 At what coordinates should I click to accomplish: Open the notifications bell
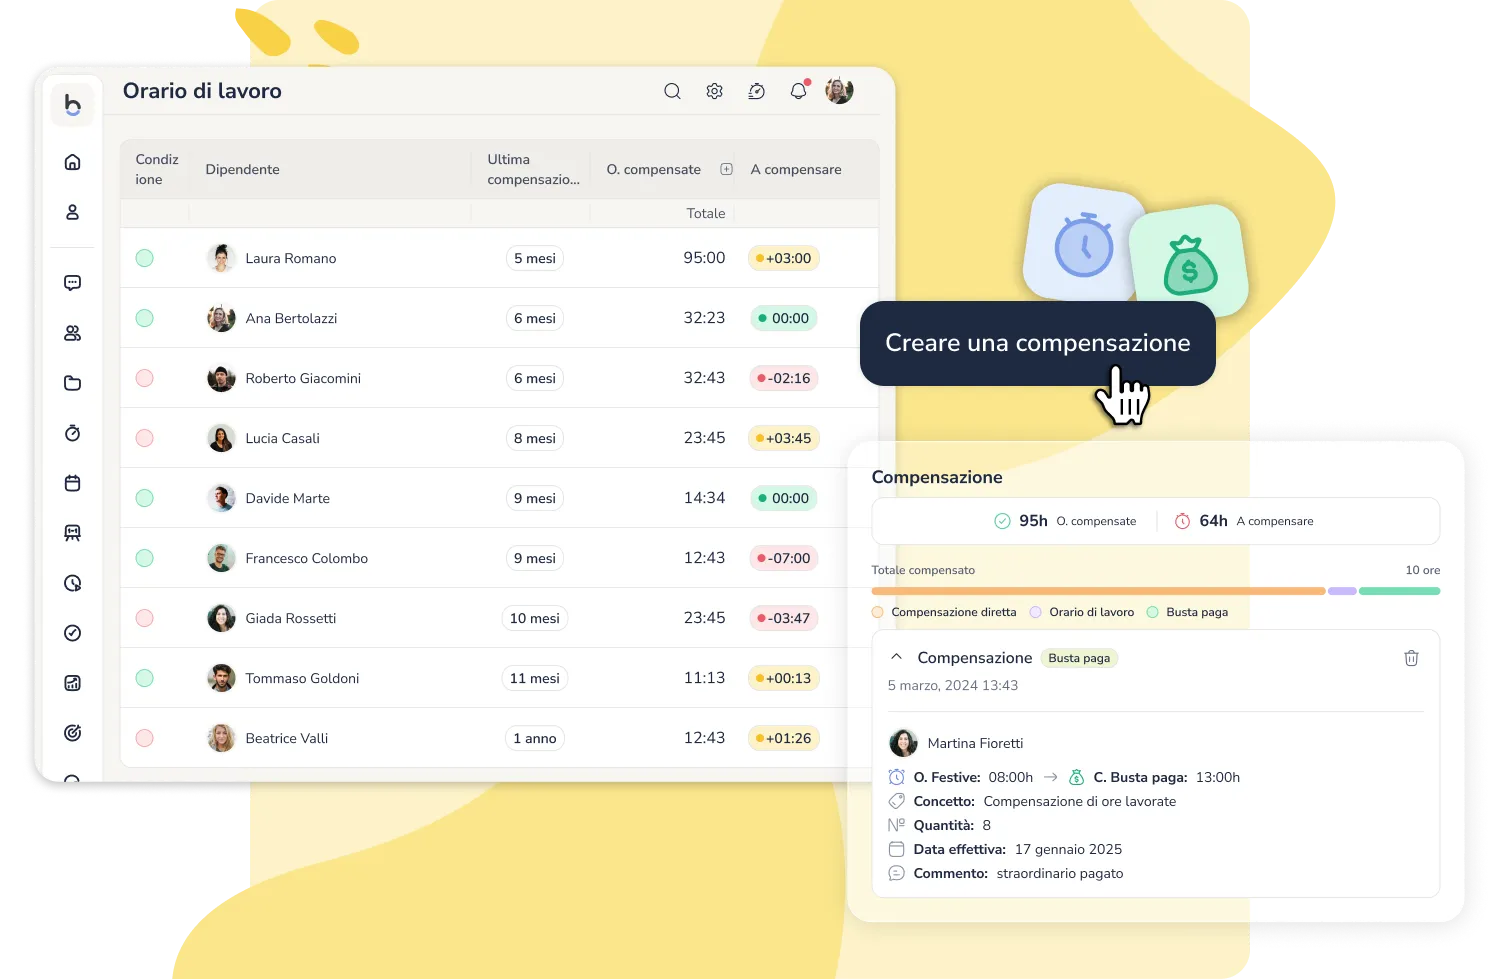798,91
